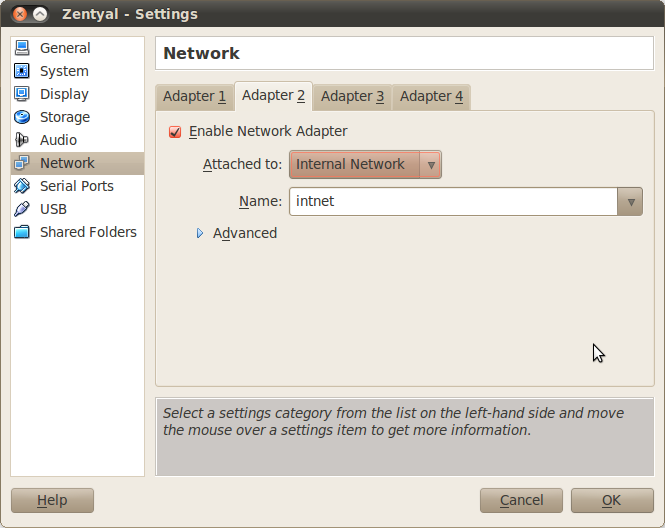Switch to the Adapter 4 tab

point(431,97)
